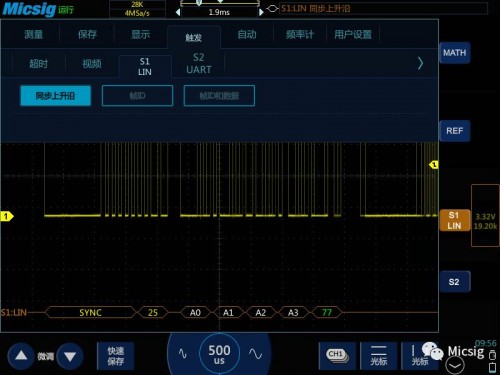Click channel 1 ground level marker
Viewport: 500px width, 375px height.
coord(7,216)
